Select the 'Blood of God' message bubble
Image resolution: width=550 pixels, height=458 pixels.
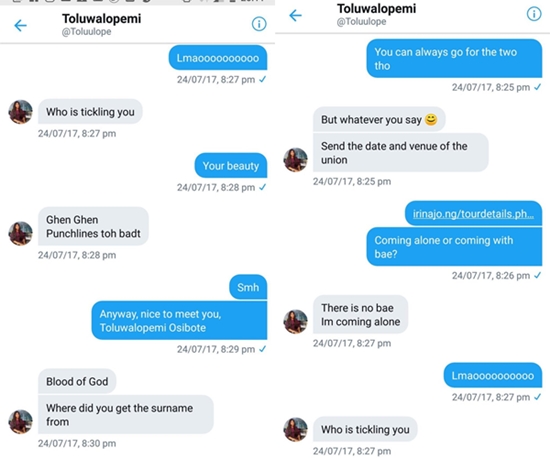pos(77,381)
